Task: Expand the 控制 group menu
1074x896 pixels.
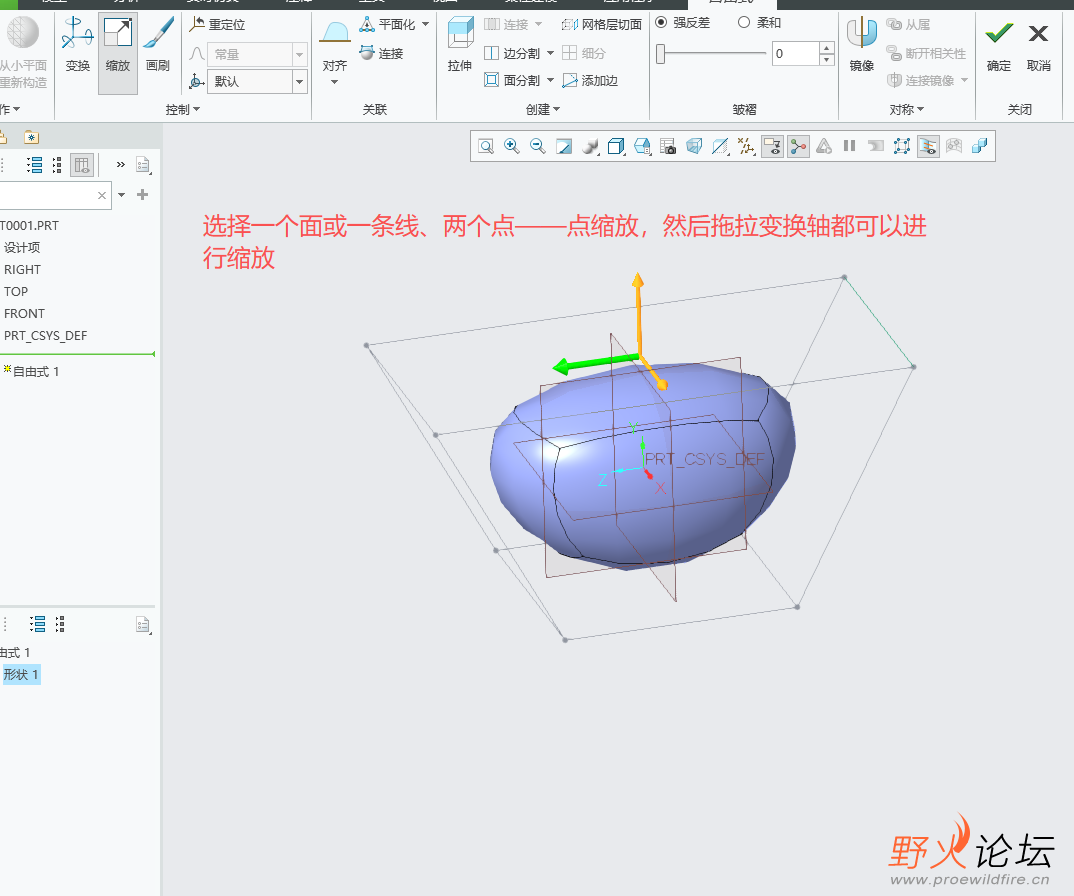Action: click(x=183, y=110)
